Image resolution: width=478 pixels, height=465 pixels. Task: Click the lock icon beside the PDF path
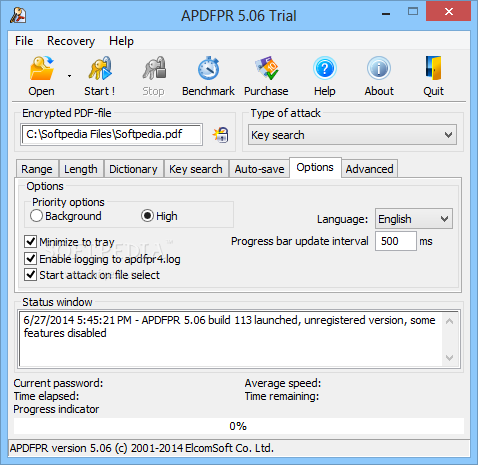[x=221, y=135]
